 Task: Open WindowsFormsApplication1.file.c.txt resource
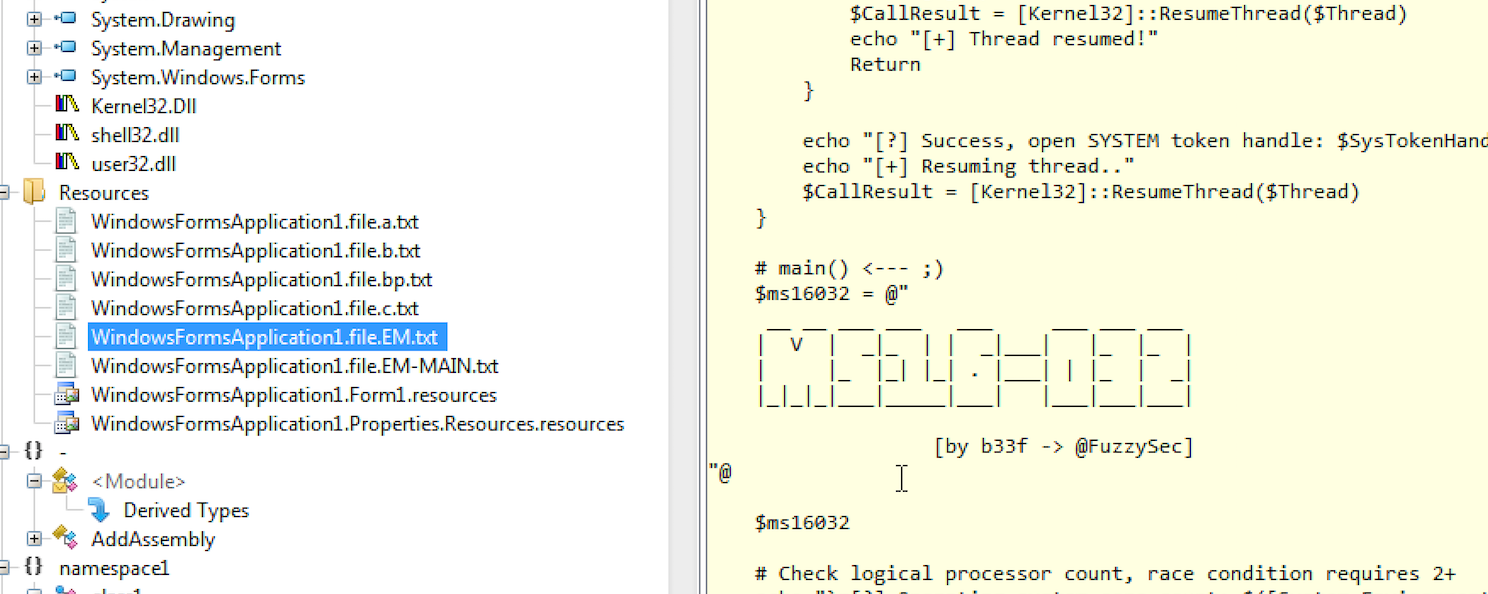click(254, 309)
